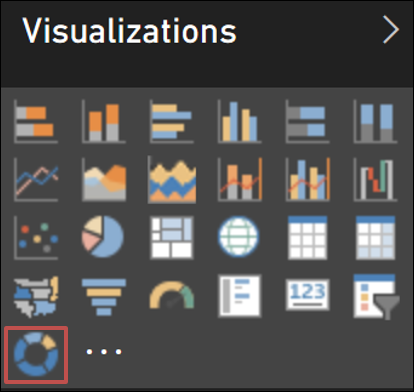Collapse the Visualizations pane with chevron

(x=391, y=30)
